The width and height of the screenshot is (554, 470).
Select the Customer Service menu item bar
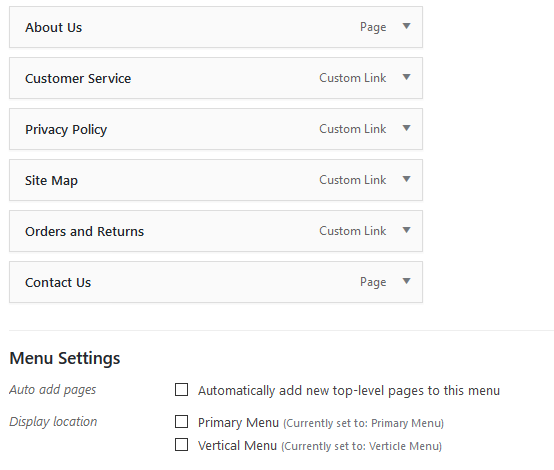[x=216, y=78]
